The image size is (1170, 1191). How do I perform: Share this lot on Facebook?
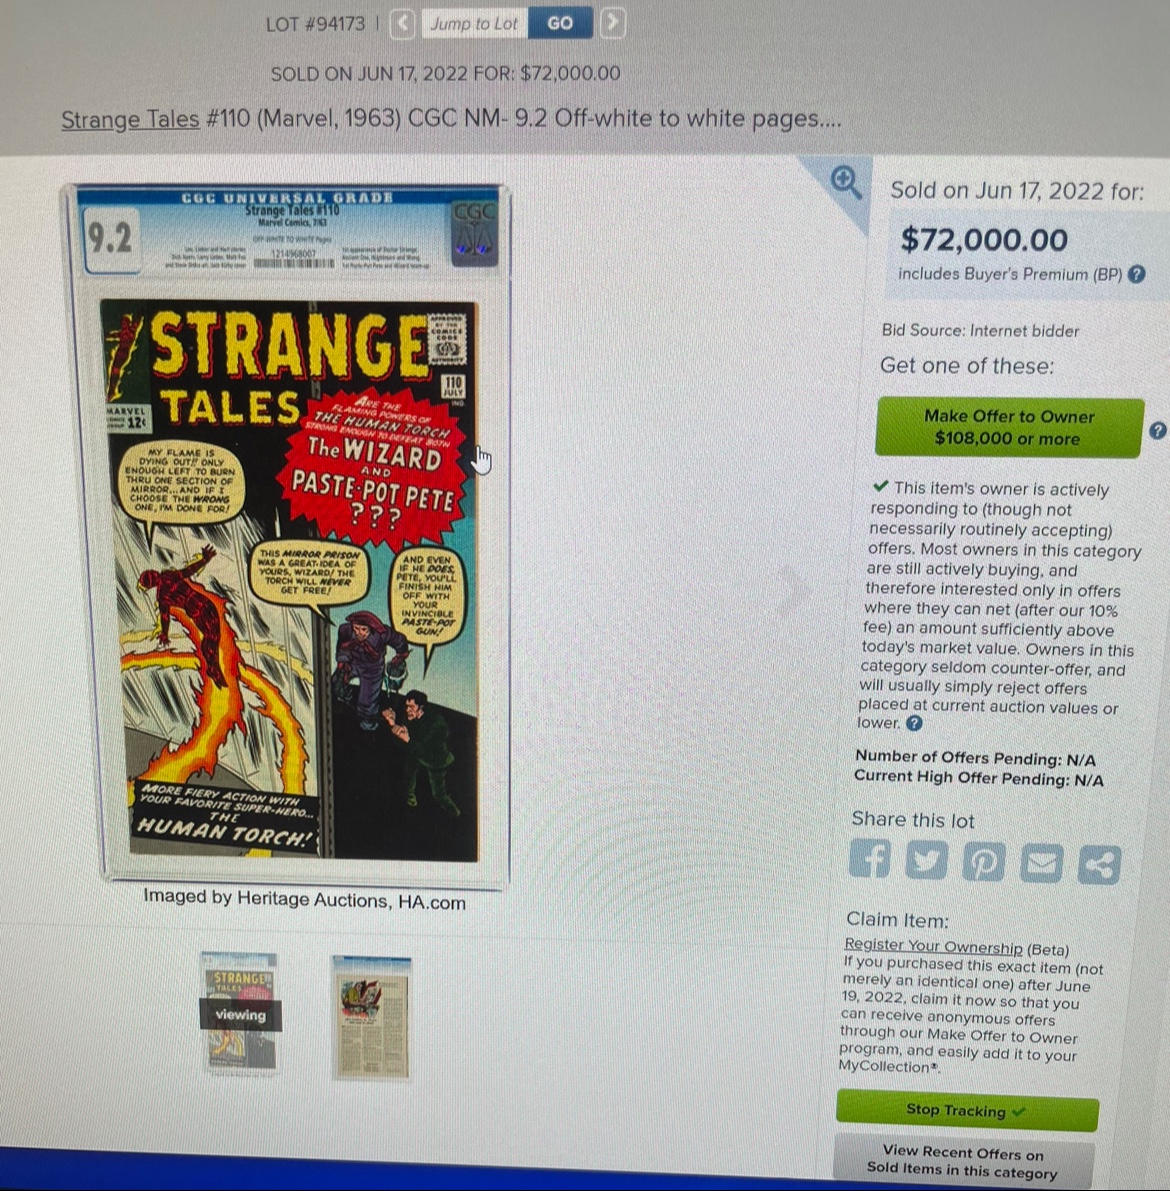pos(870,859)
